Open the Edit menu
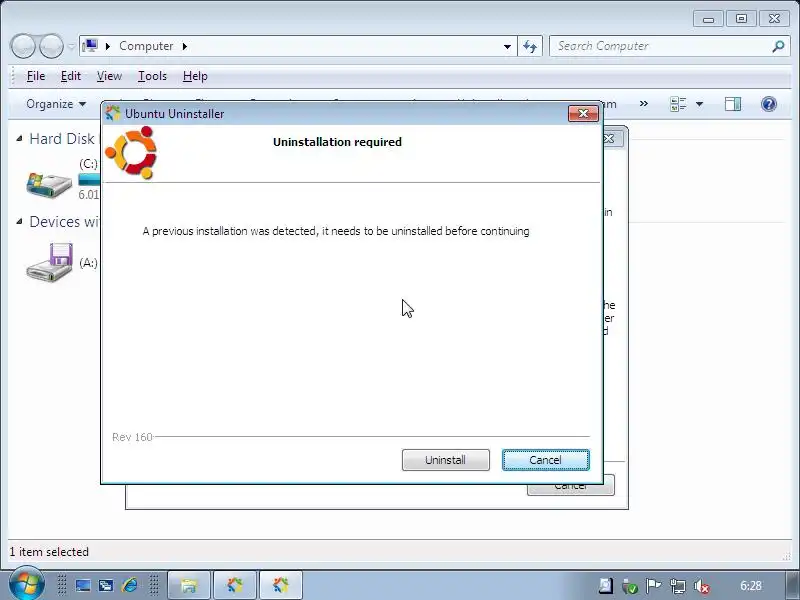 point(70,76)
